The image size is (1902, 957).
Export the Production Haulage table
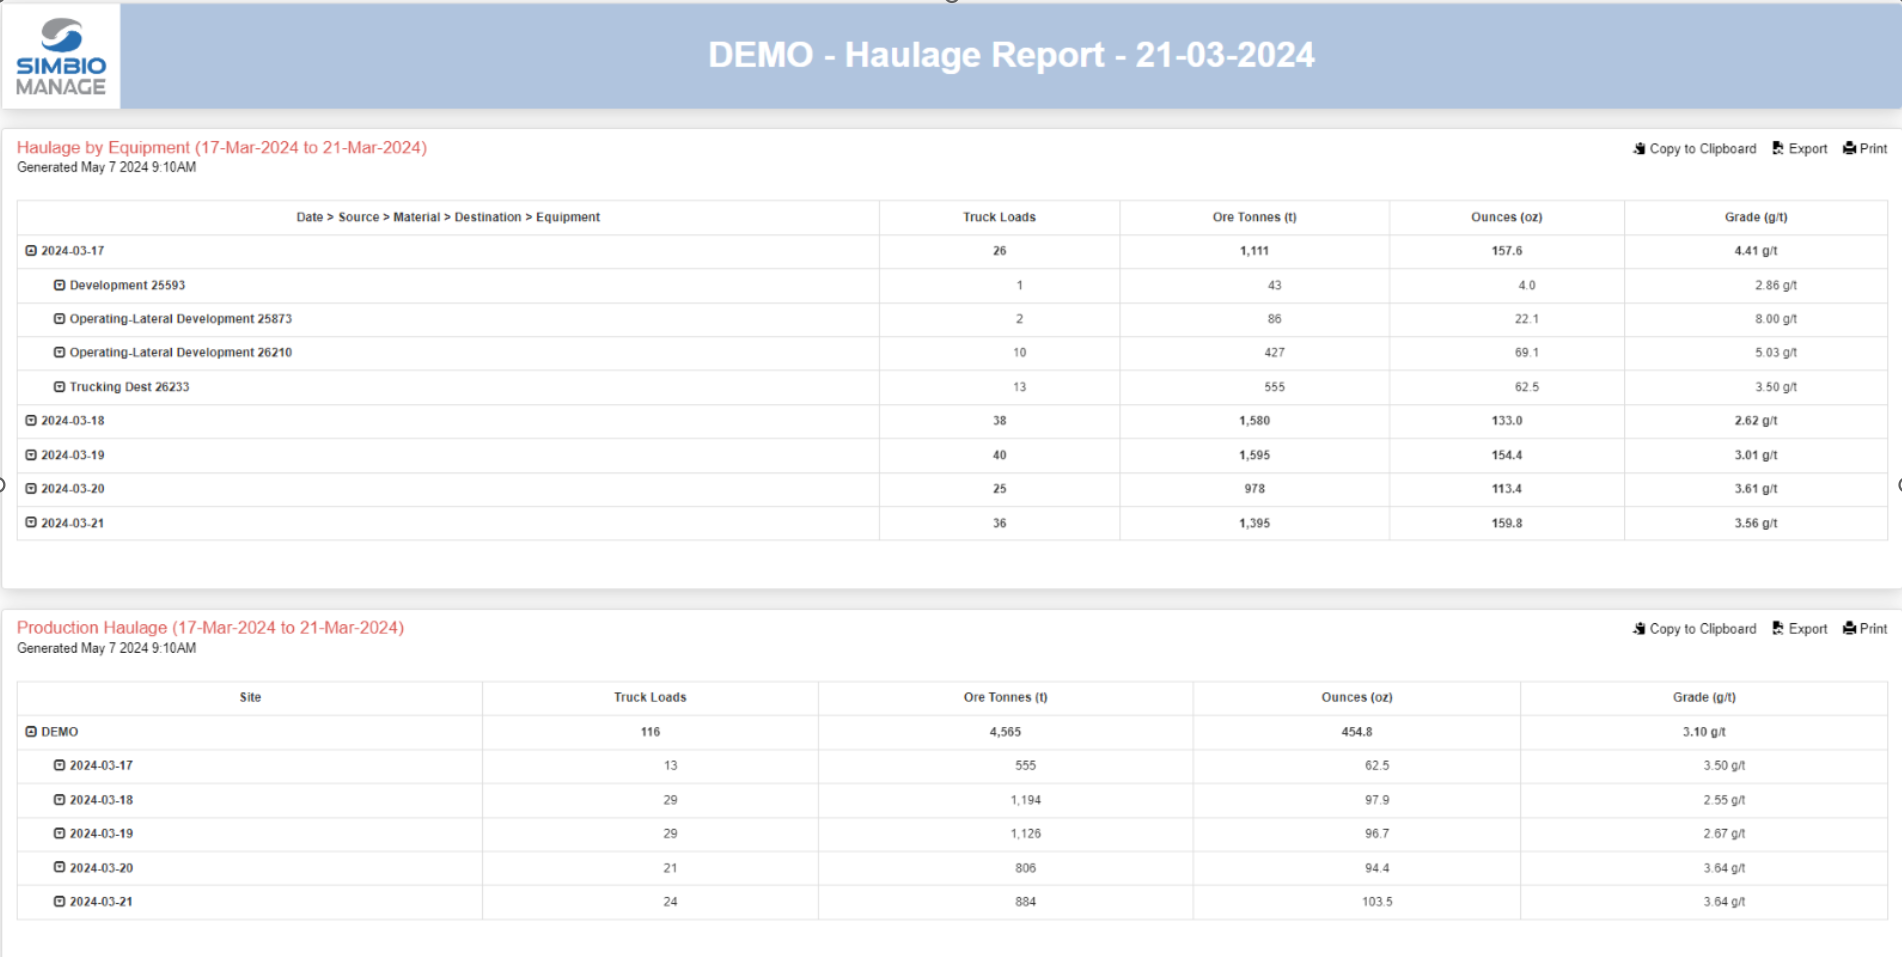point(1799,629)
